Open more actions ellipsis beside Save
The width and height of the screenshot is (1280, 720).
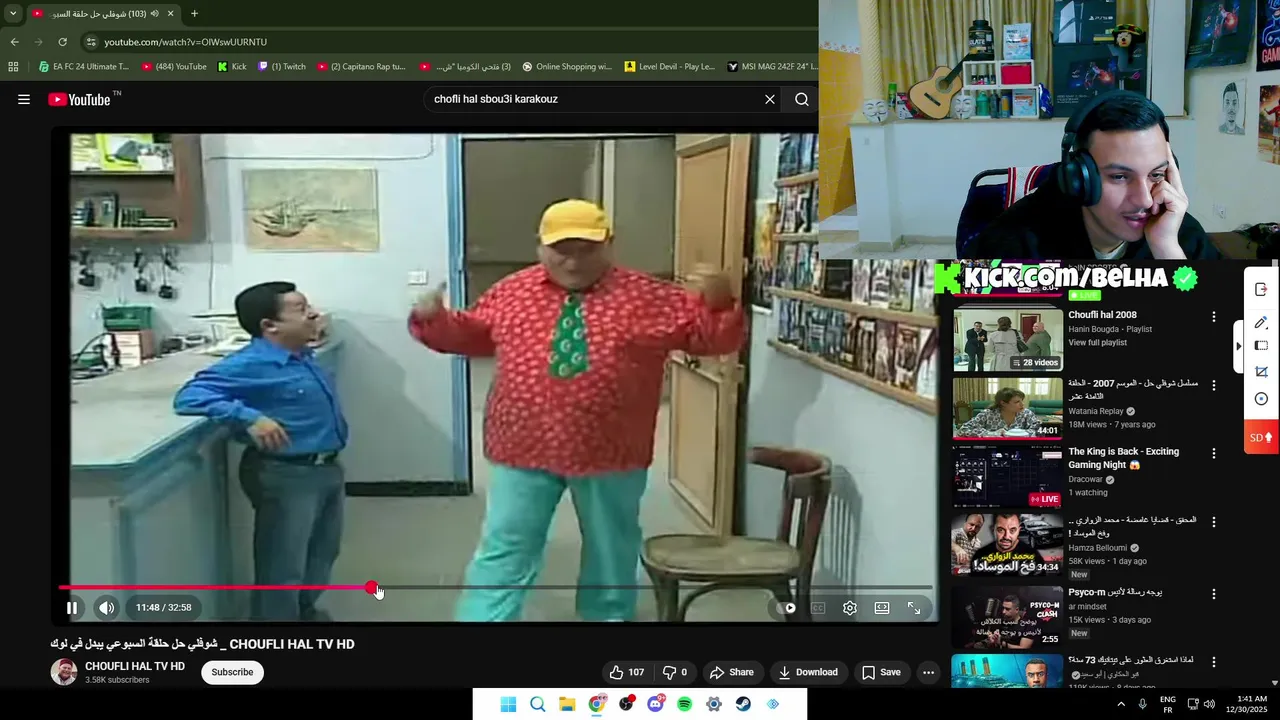[x=928, y=672]
